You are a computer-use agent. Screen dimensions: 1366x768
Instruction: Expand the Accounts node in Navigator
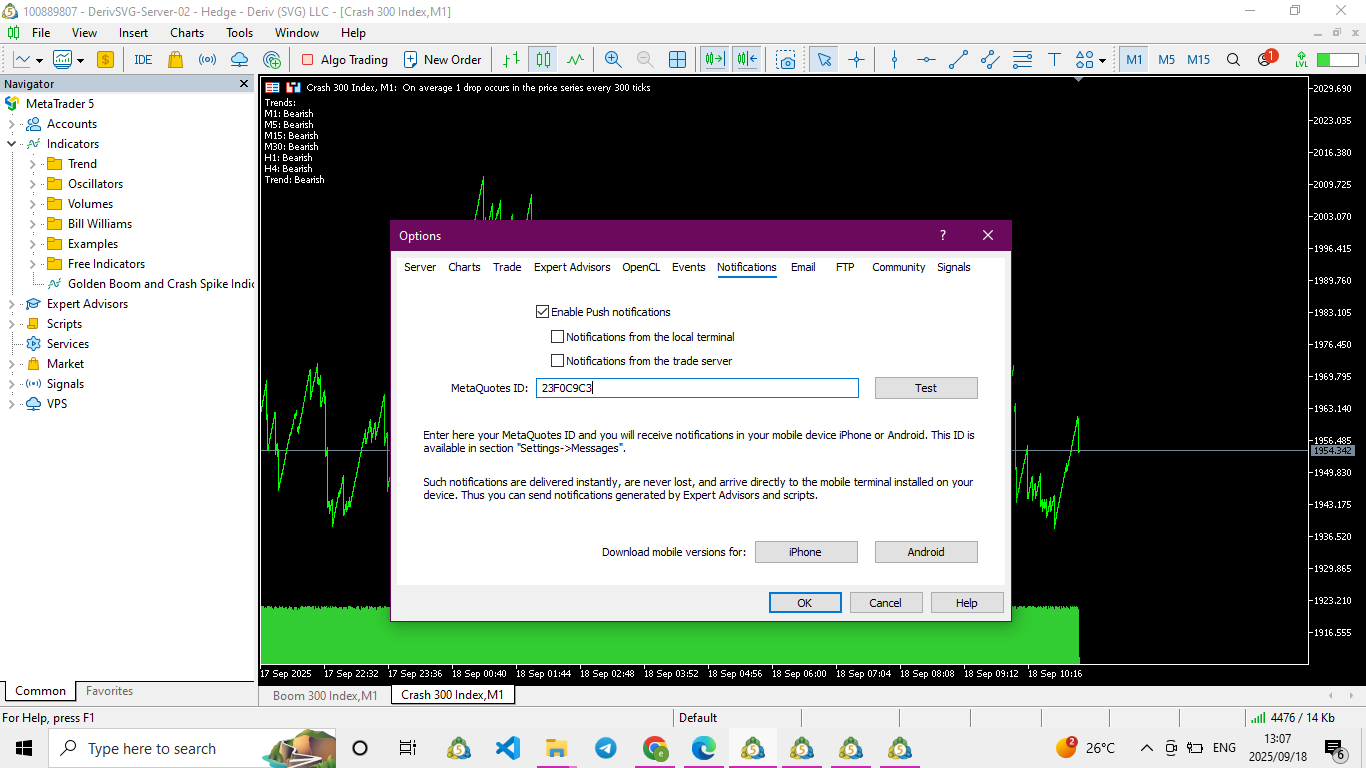coord(12,124)
